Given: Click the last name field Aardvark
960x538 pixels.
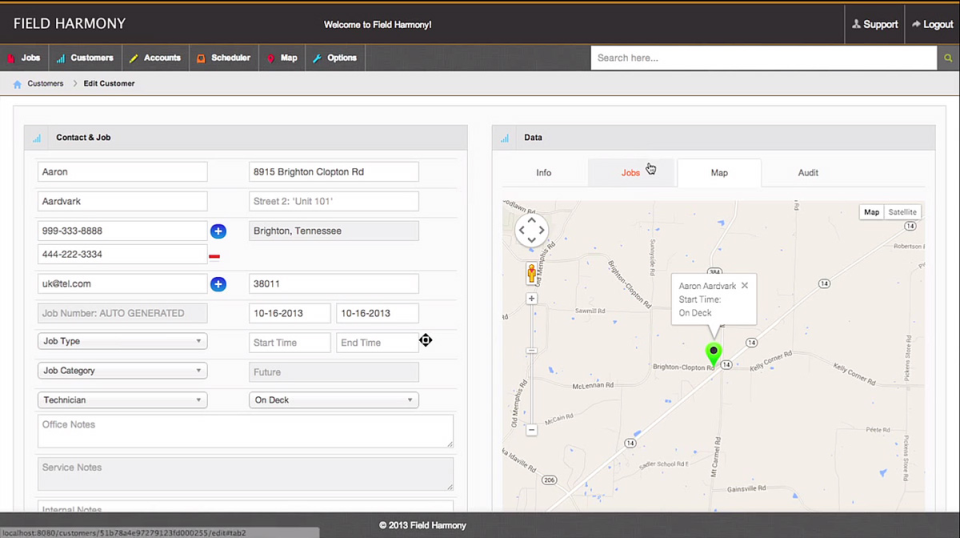Looking at the screenshot, I should (x=122, y=201).
